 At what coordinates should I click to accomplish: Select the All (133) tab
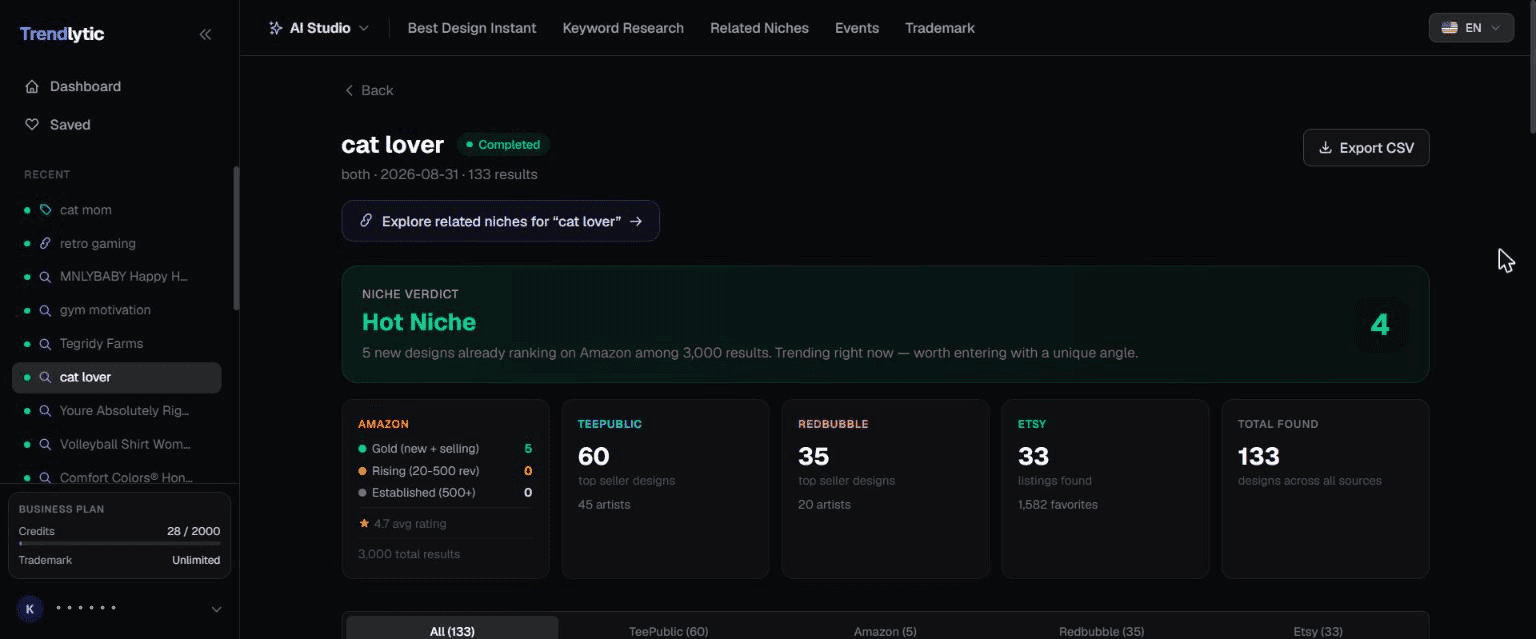(x=452, y=629)
